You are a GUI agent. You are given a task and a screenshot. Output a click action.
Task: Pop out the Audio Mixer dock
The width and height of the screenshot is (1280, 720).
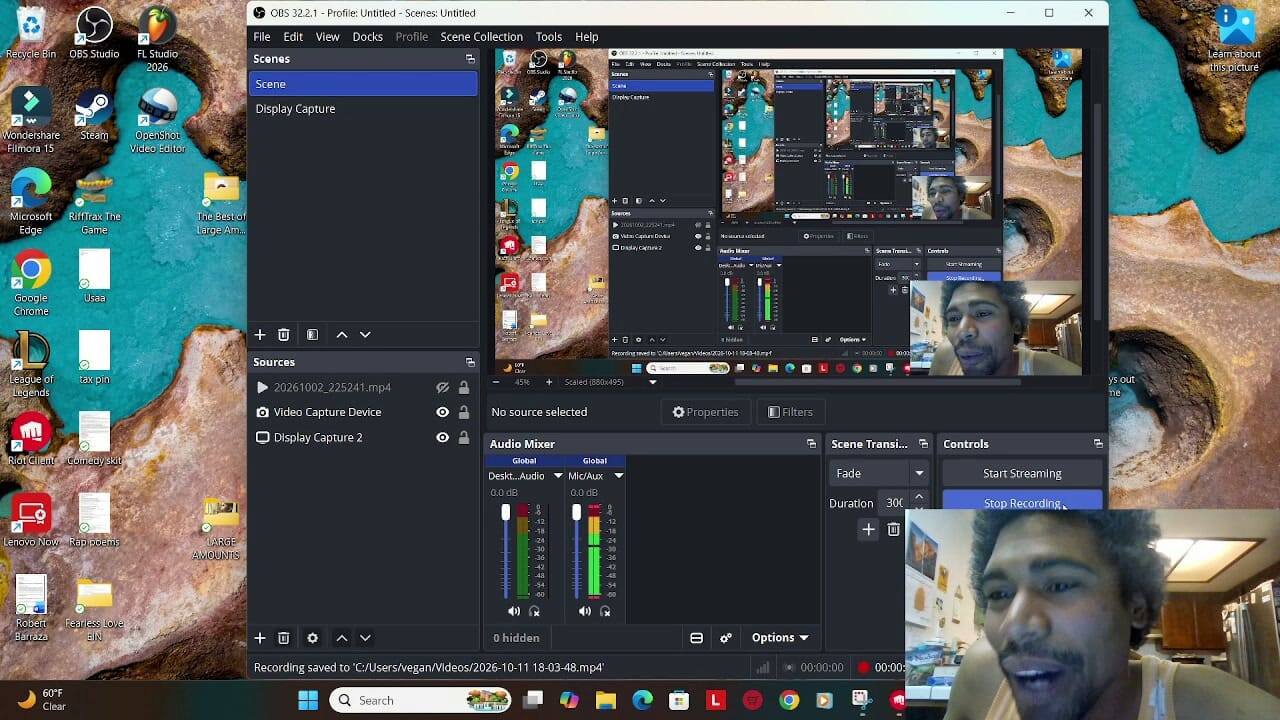coord(811,444)
